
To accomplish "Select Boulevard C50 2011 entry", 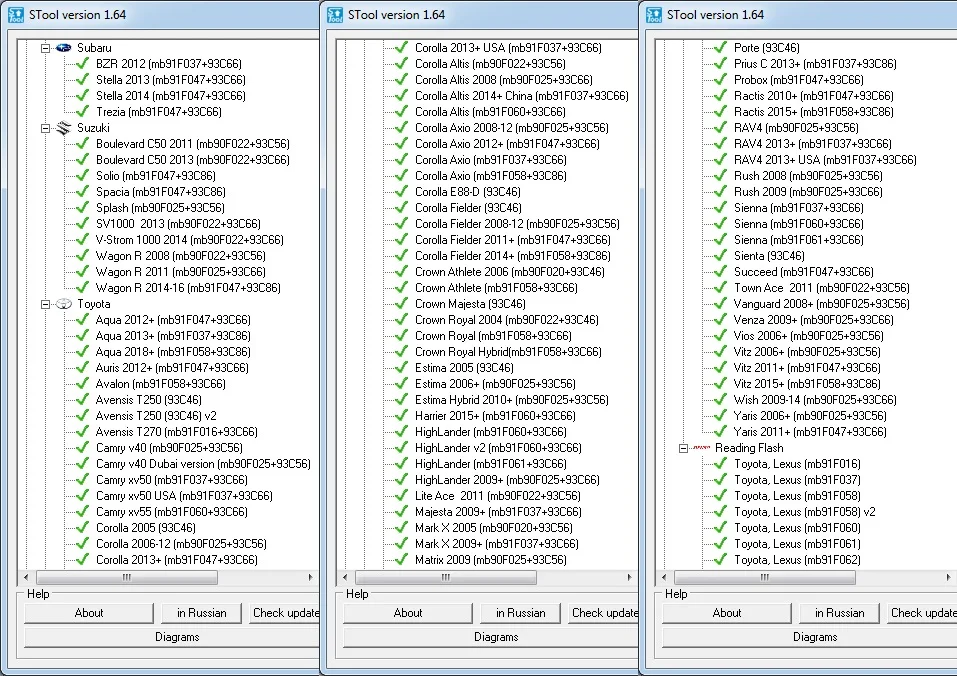I will tap(192, 143).
